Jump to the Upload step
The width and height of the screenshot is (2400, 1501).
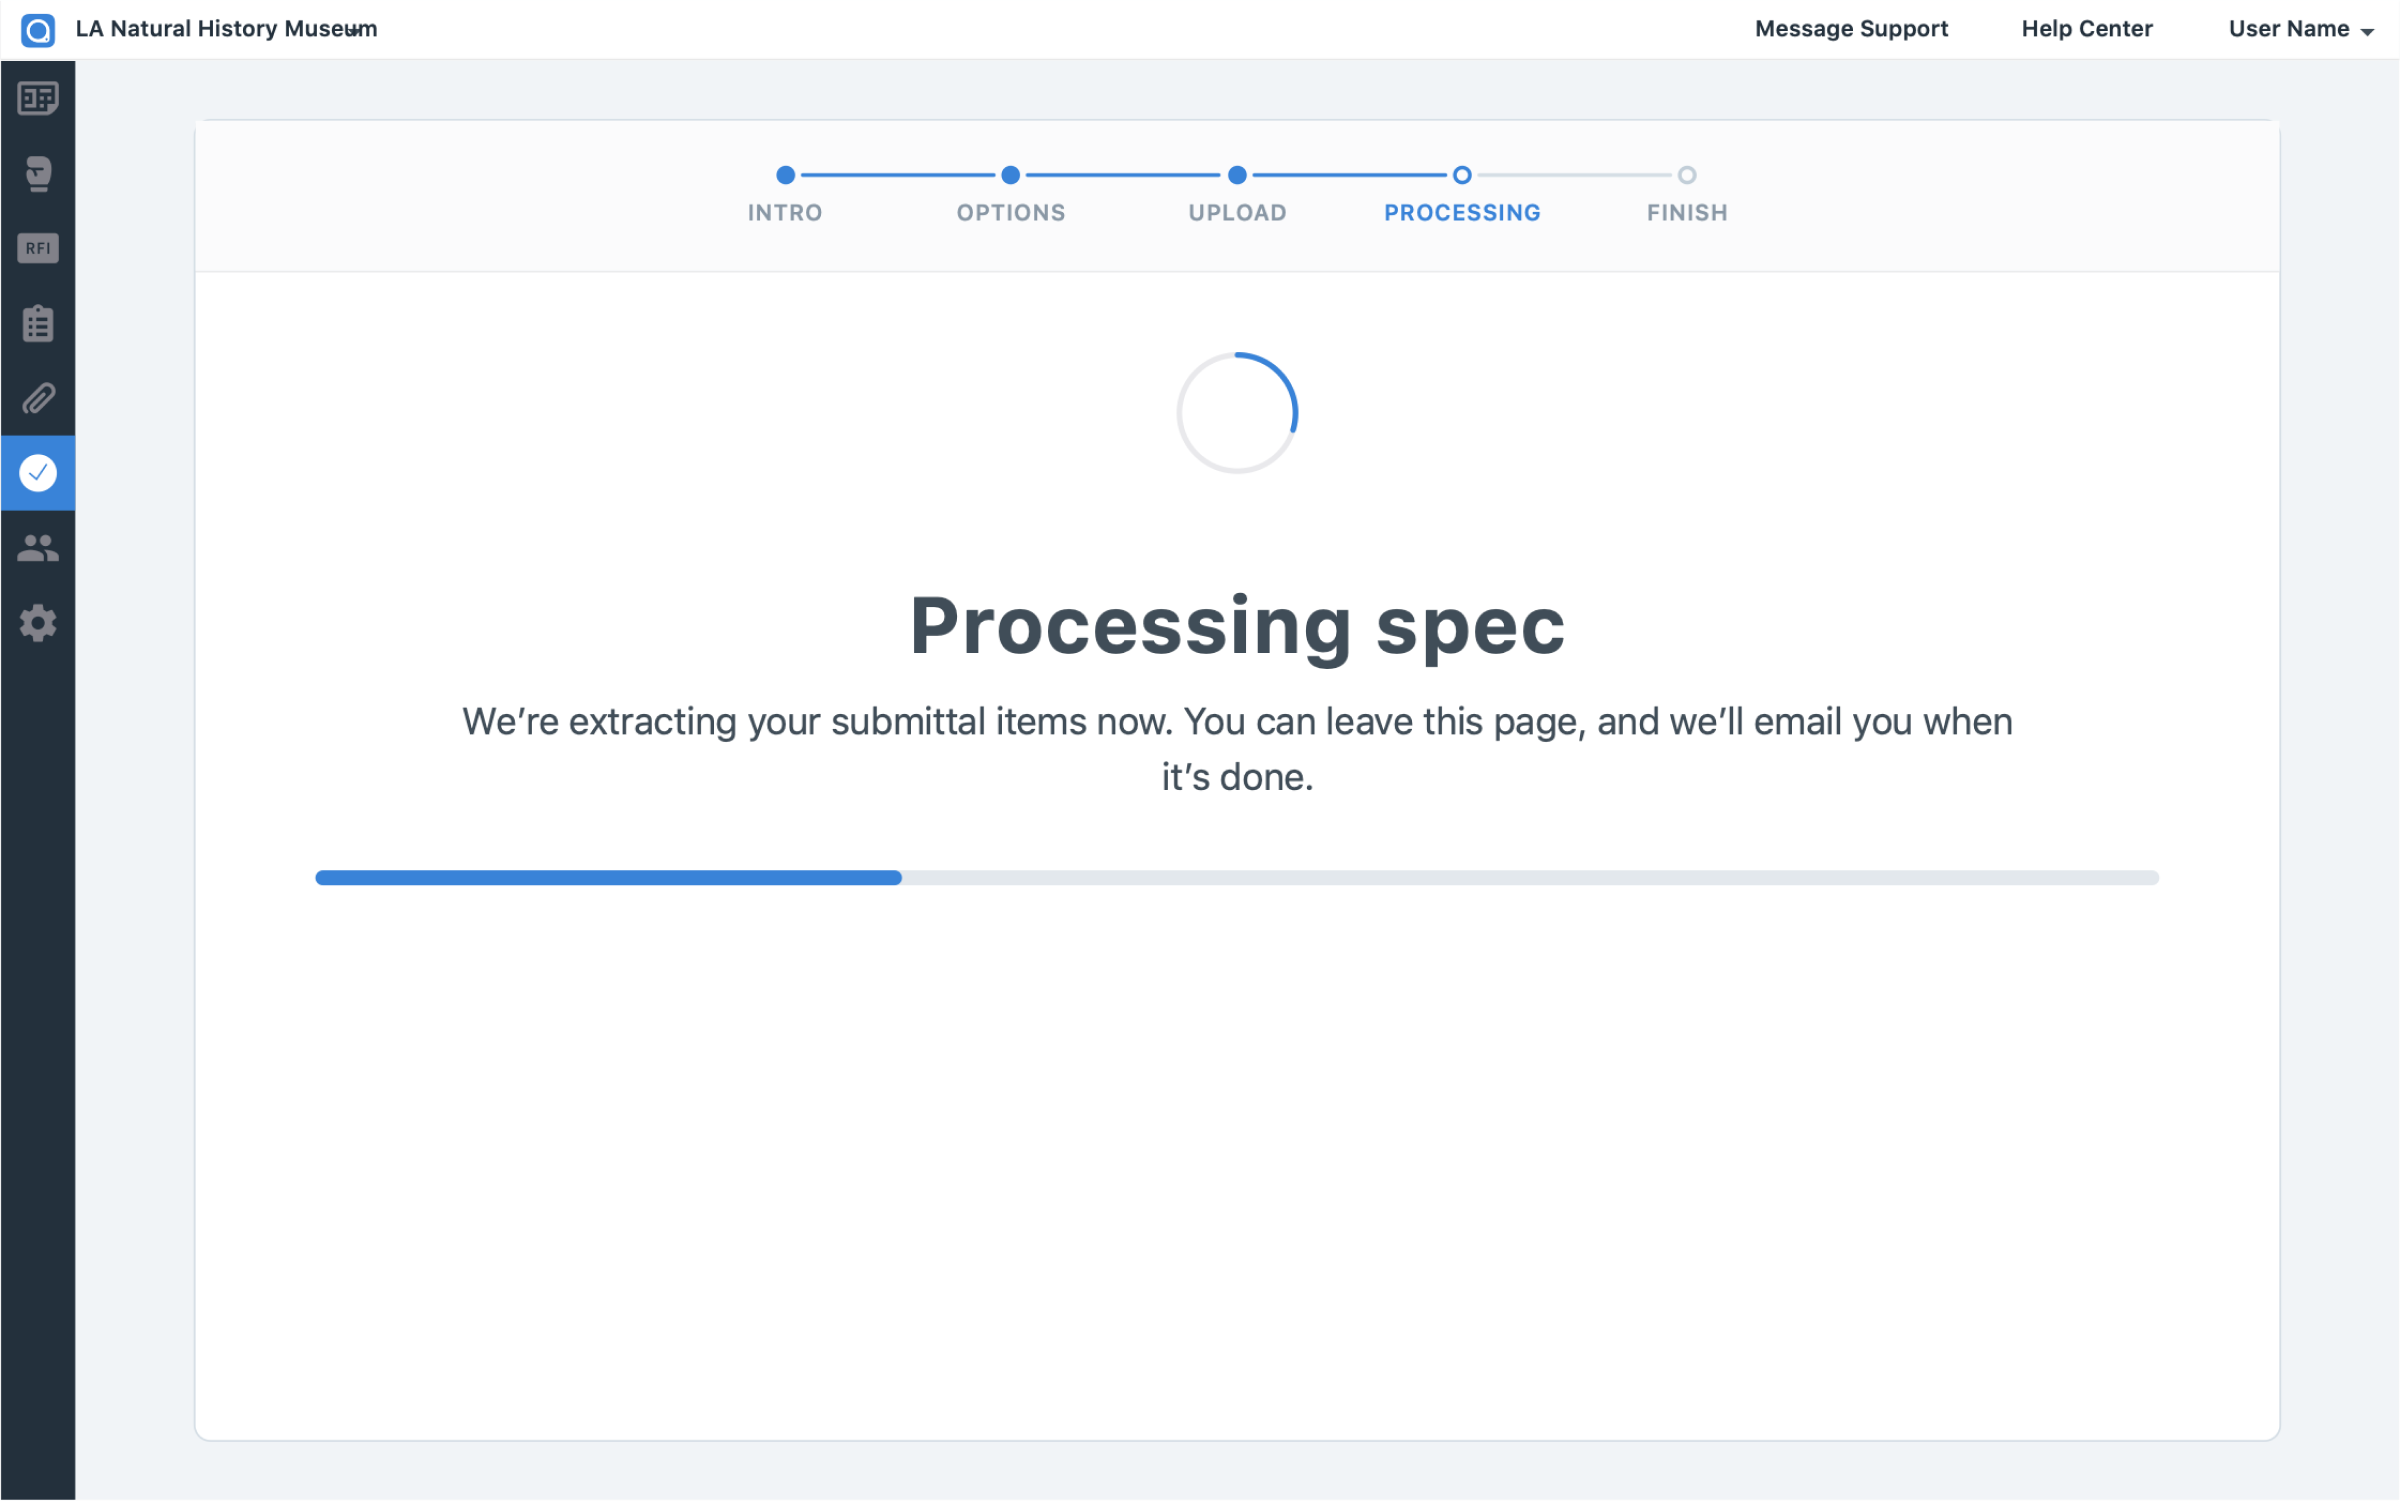[1237, 175]
